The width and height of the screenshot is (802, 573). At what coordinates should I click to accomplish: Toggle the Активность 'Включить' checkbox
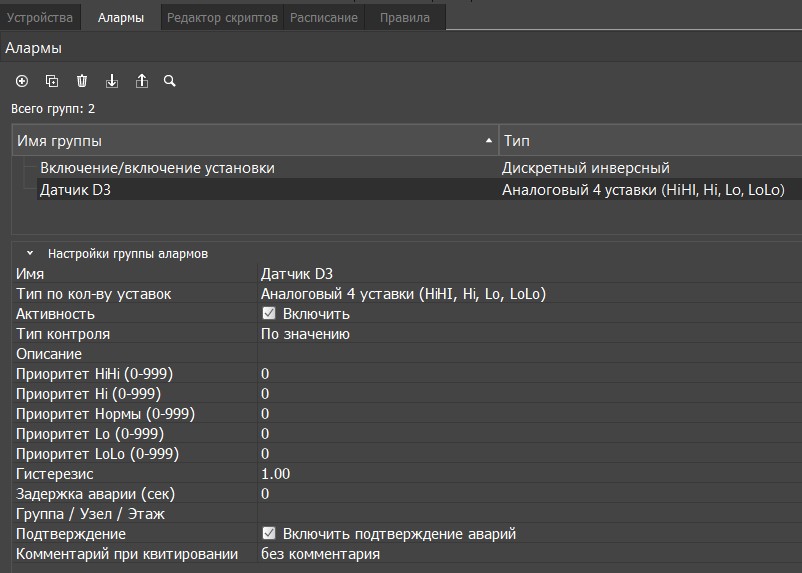click(268, 314)
